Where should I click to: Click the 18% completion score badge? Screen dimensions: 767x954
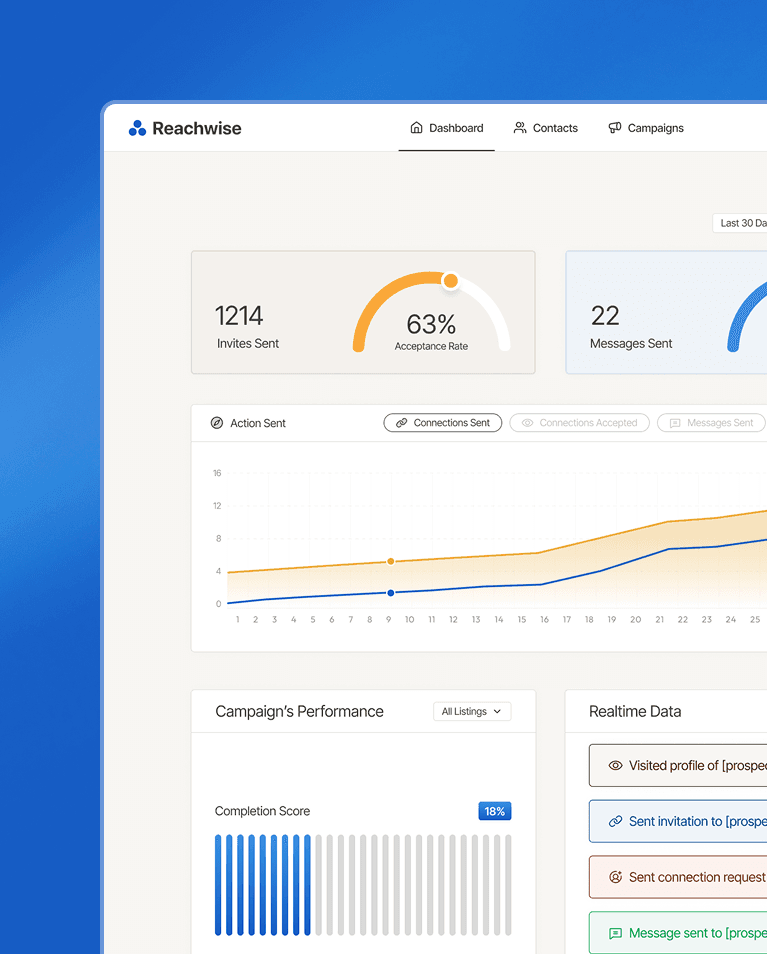click(x=494, y=811)
